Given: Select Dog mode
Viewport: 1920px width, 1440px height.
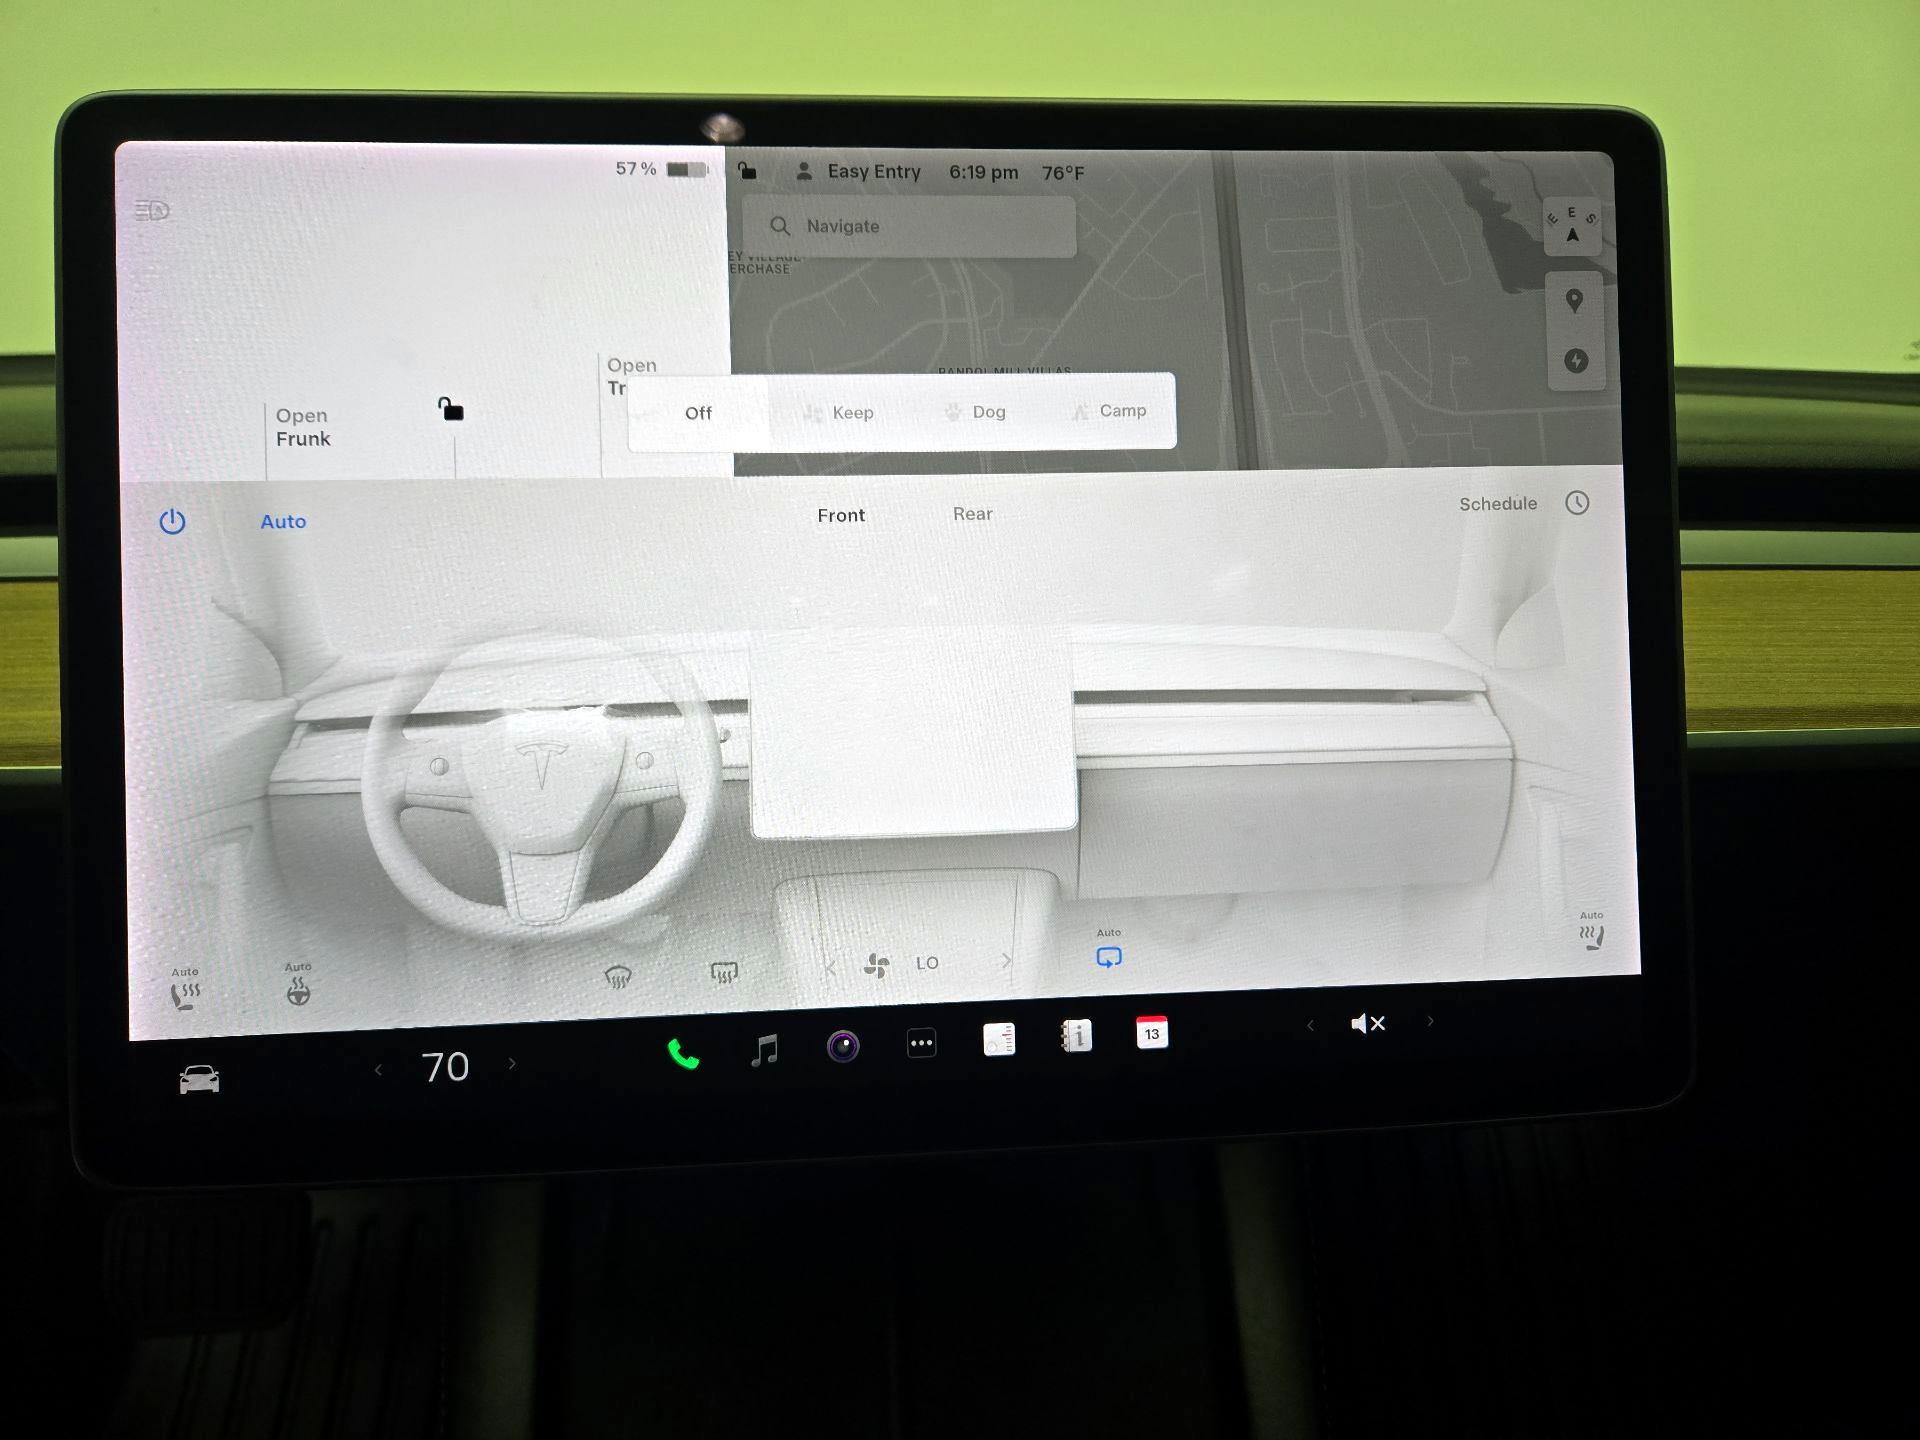Looking at the screenshot, I should 975,412.
